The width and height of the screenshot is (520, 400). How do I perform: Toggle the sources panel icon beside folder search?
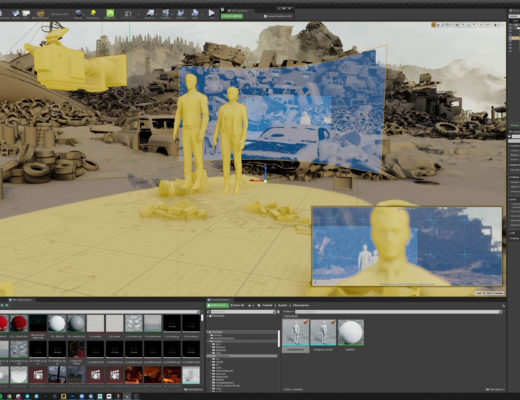[208, 312]
